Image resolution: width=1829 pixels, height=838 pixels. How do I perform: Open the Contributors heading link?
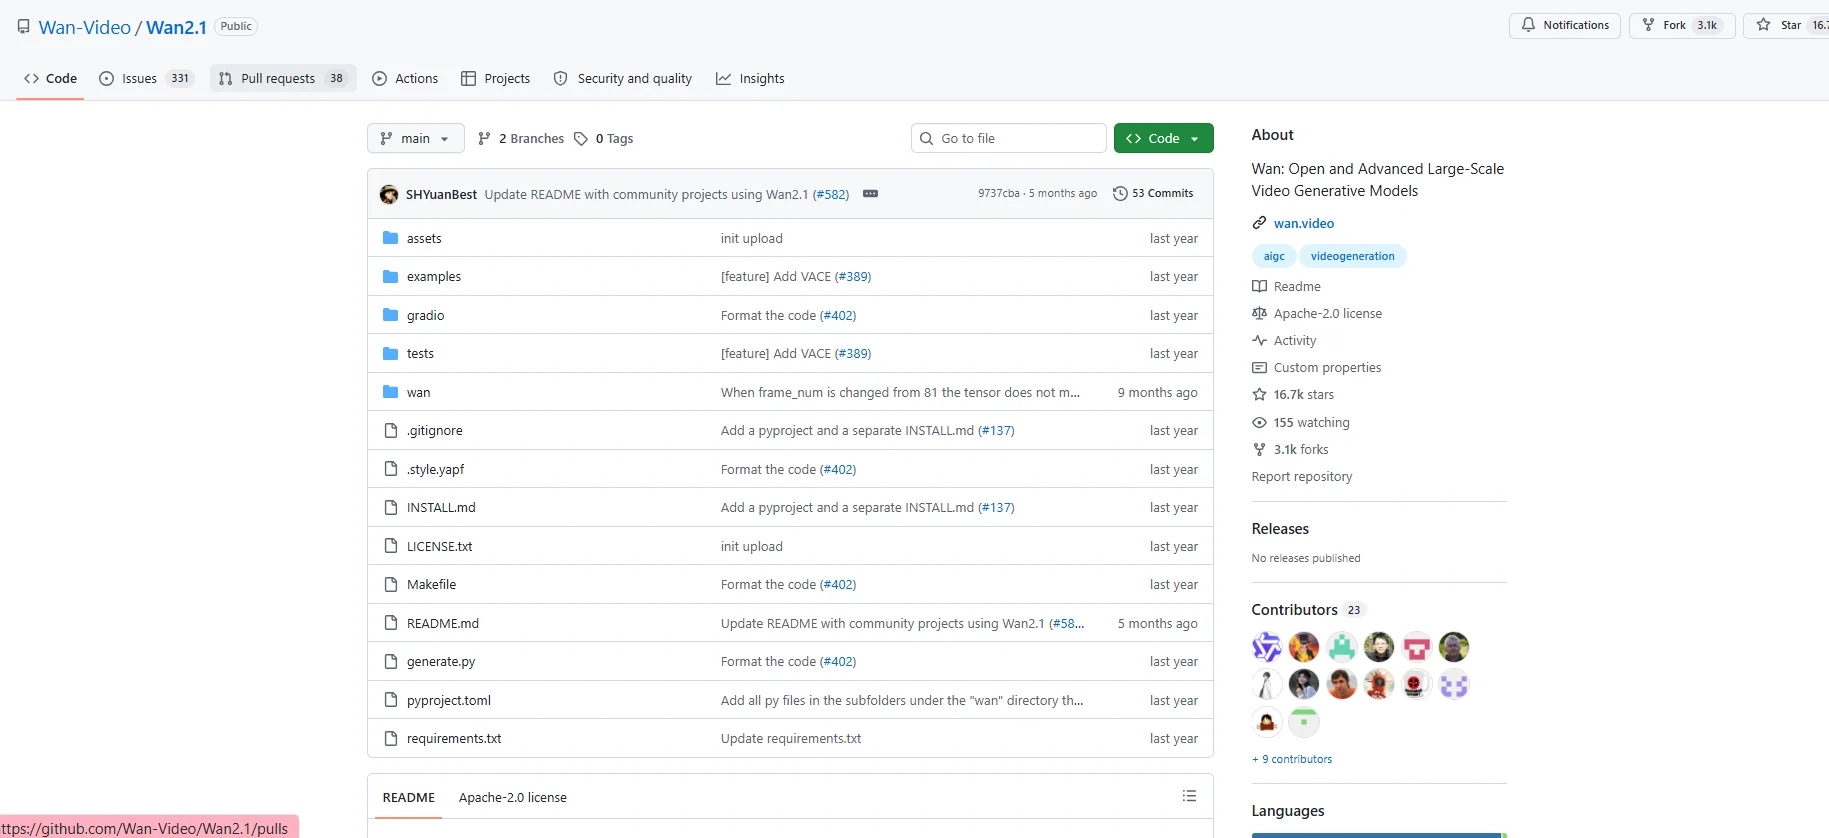[x=1308, y=610]
